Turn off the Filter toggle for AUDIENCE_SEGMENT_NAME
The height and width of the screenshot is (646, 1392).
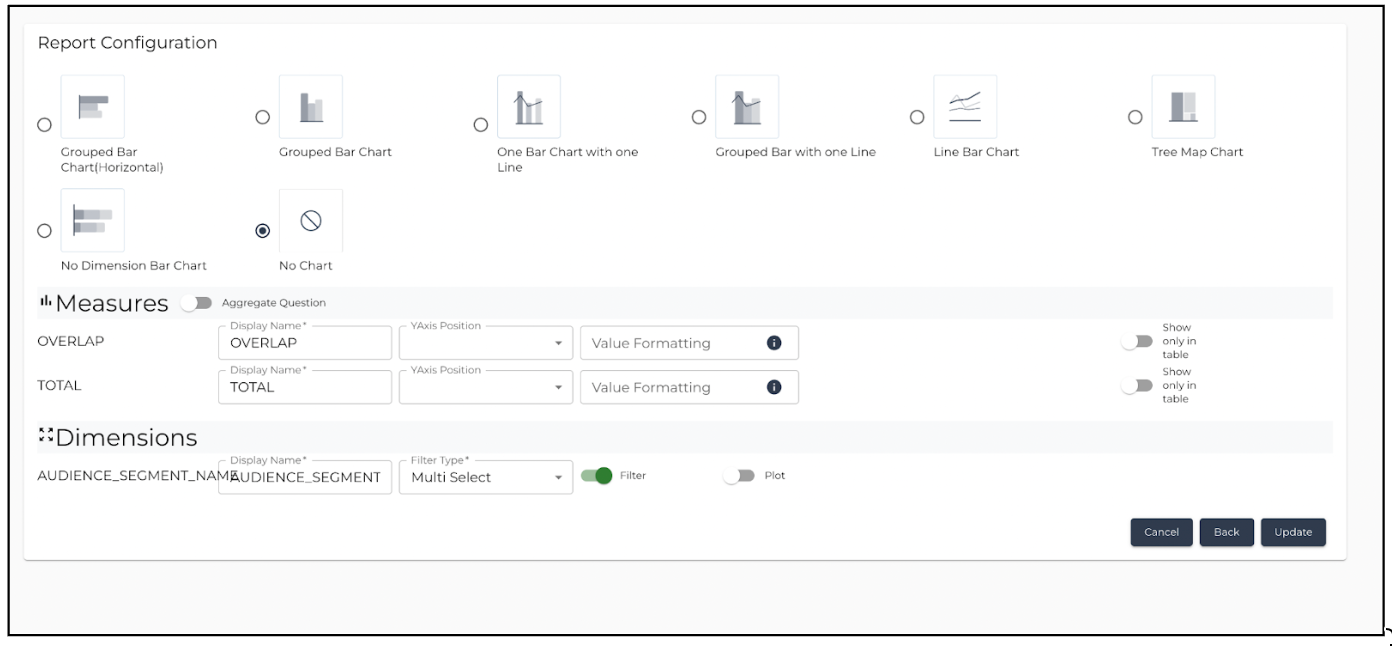pyautogui.click(x=597, y=476)
